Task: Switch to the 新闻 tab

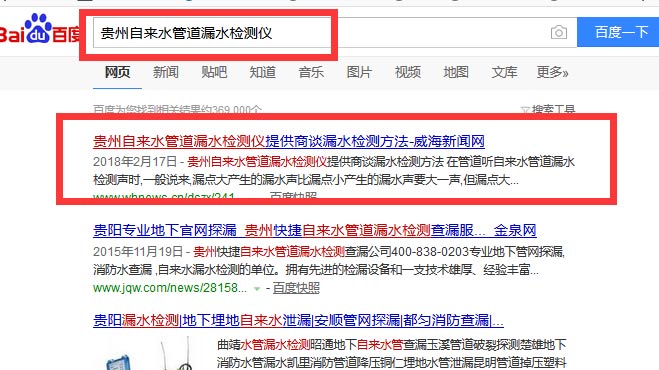Action: tap(166, 72)
